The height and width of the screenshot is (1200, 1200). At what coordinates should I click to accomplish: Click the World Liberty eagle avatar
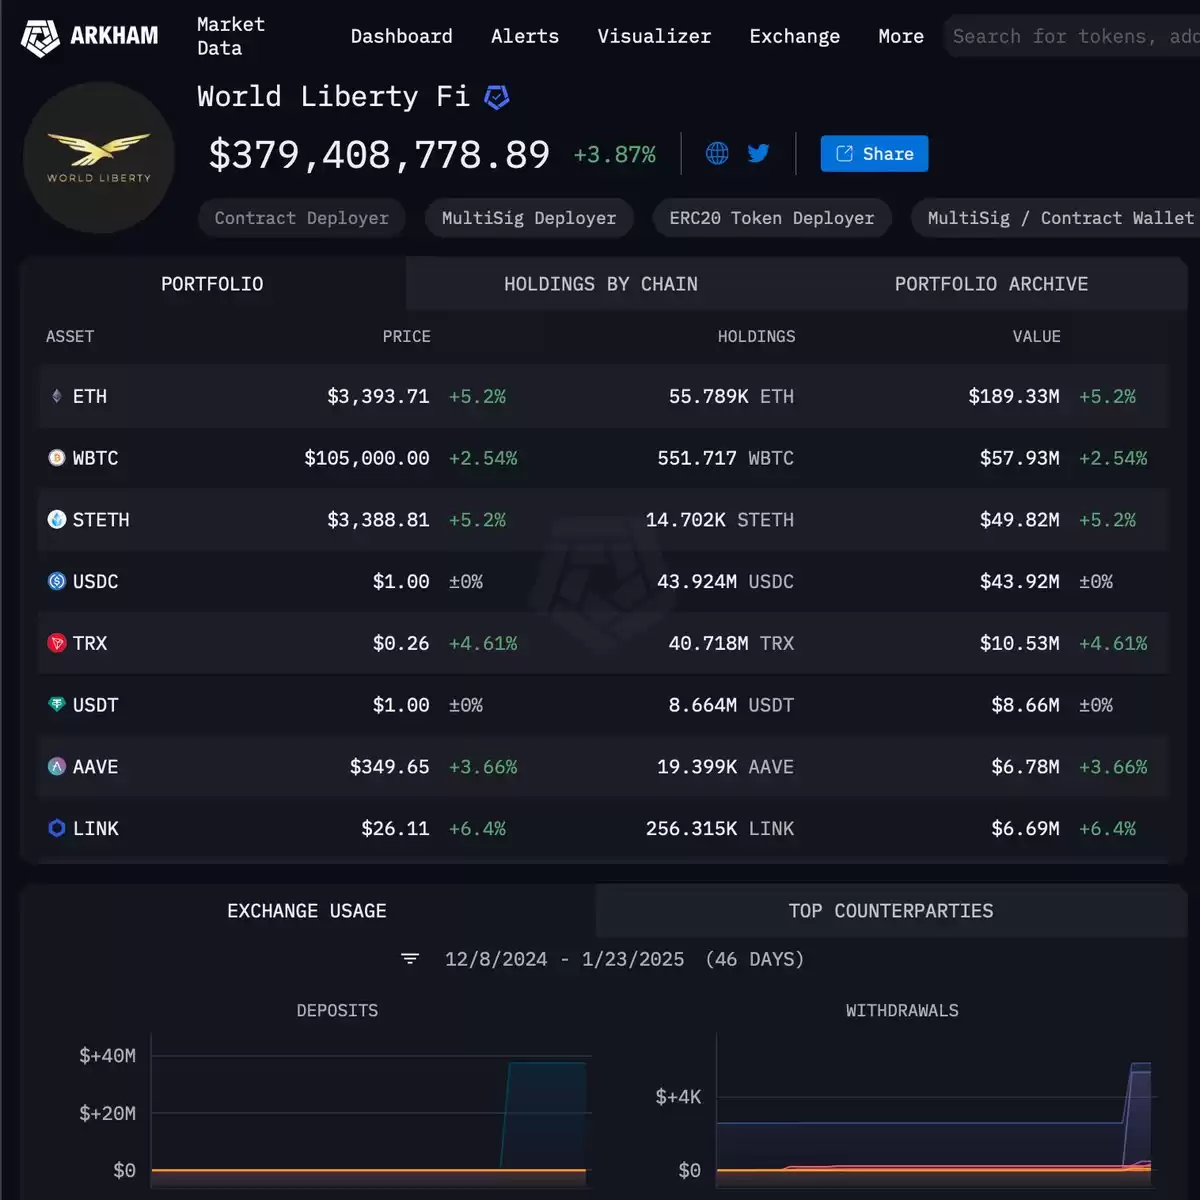point(99,157)
